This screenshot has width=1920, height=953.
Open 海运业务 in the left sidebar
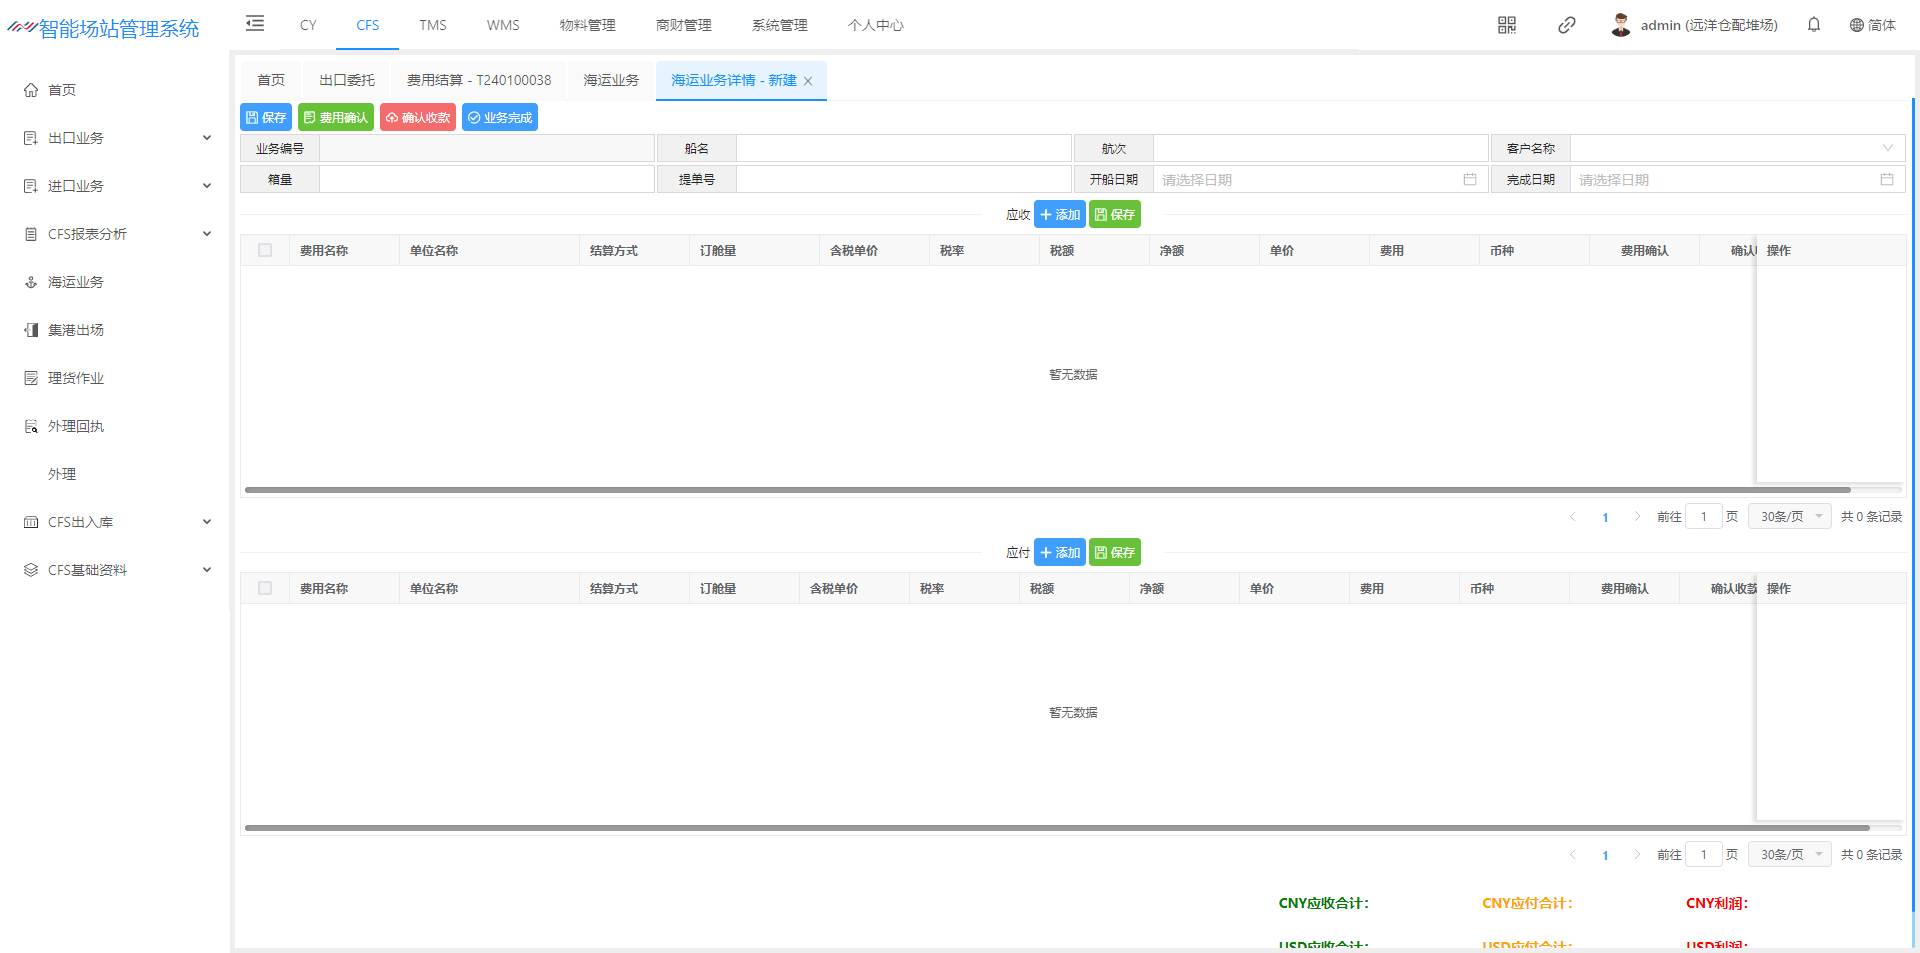point(76,282)
